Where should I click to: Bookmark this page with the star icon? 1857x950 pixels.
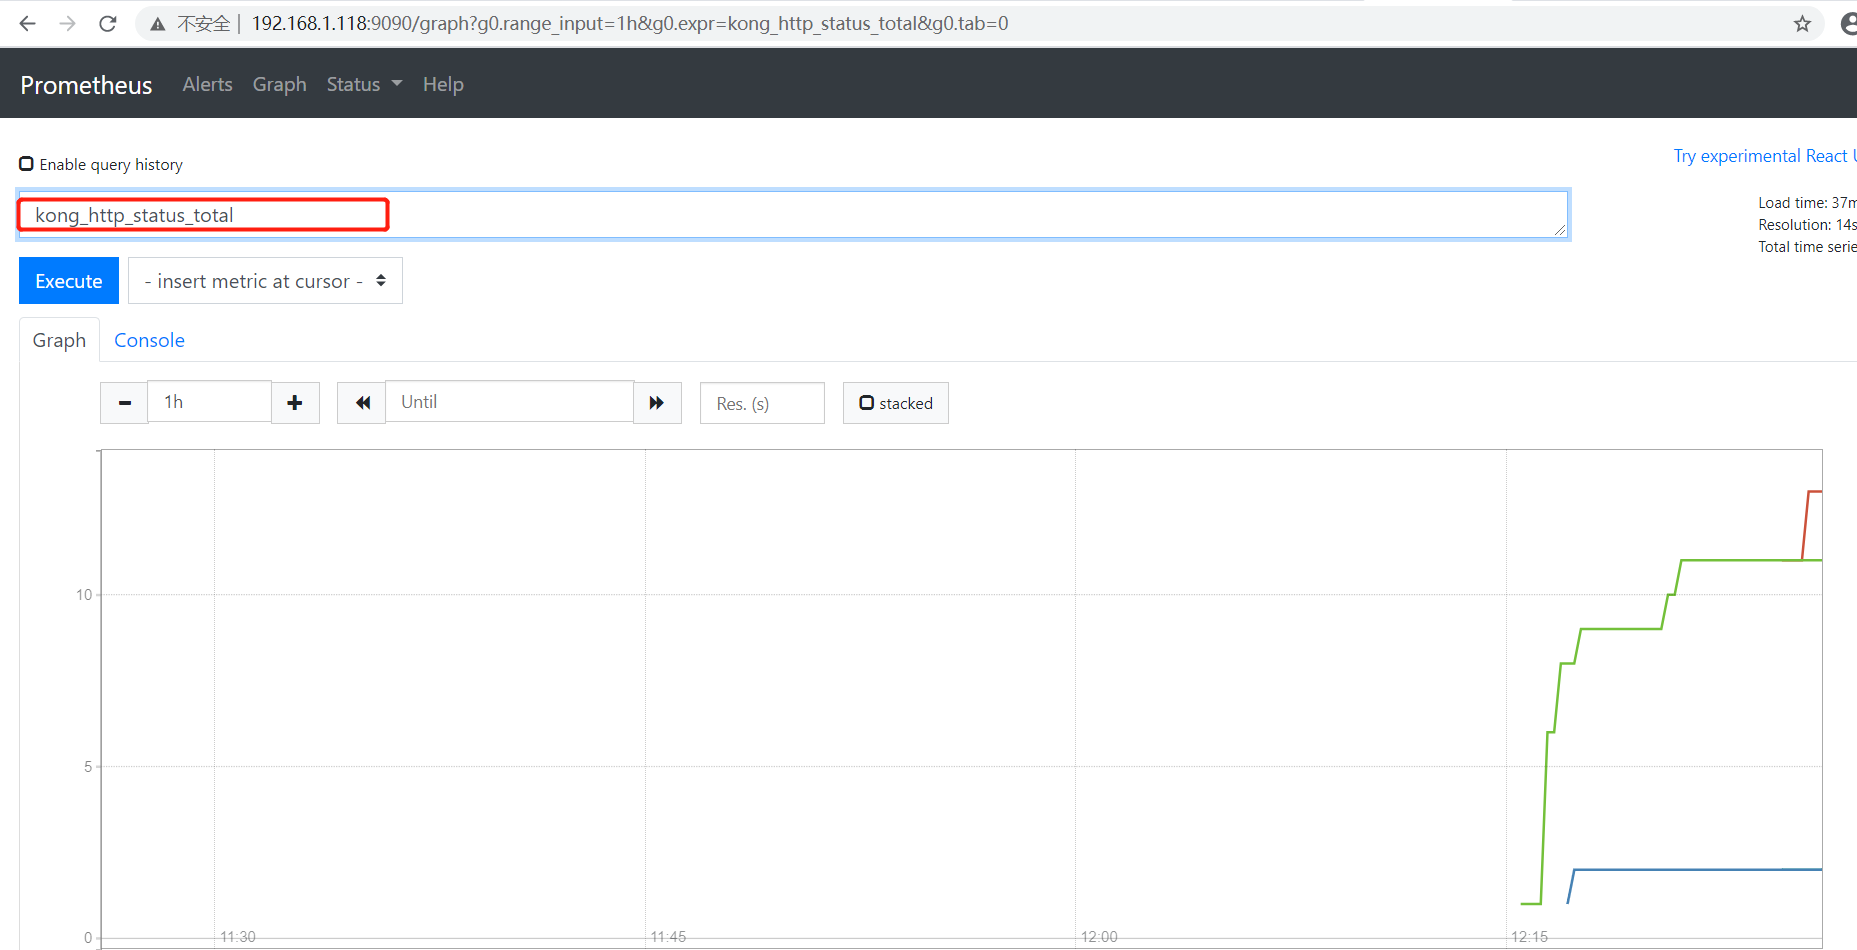[x=1802, y=23]
